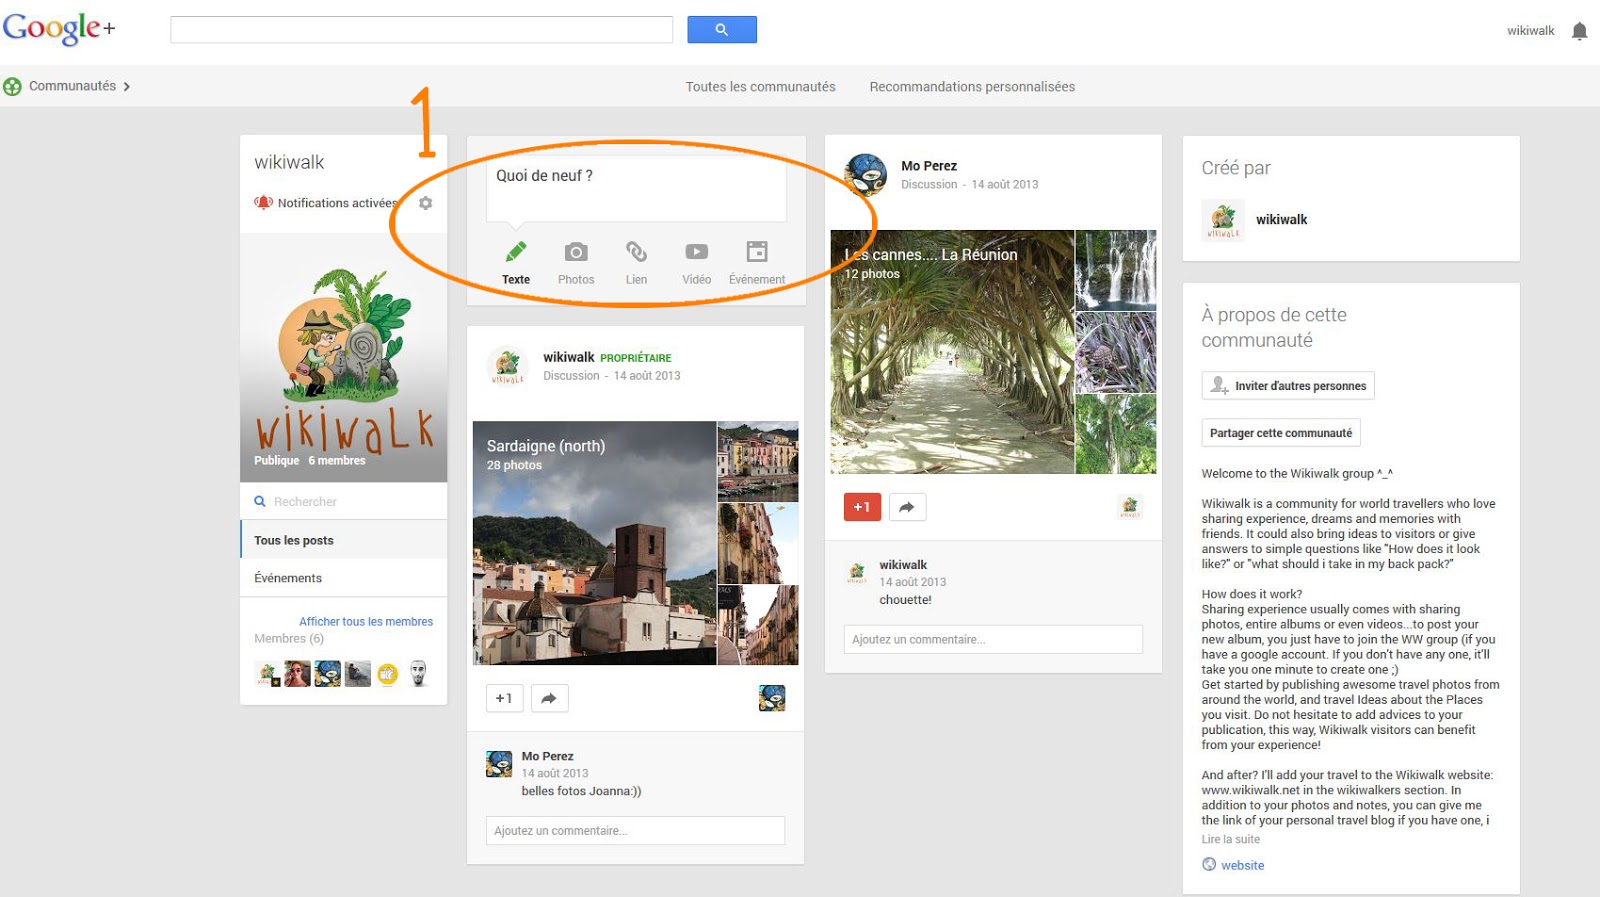
Task: Toggle the Notifications activées bell
Action: (263, 203)
